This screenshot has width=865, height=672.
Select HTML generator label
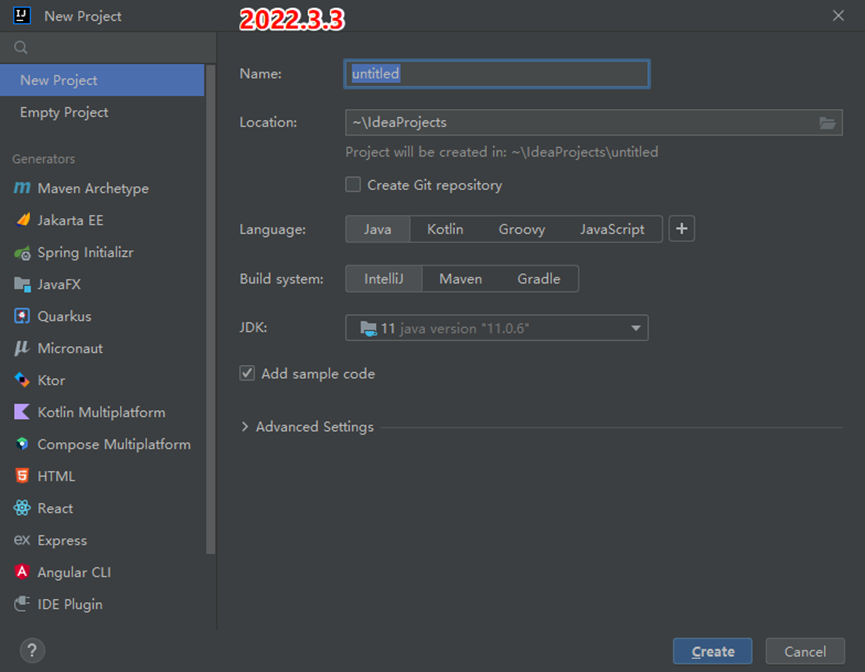click(x=56, y=476)
